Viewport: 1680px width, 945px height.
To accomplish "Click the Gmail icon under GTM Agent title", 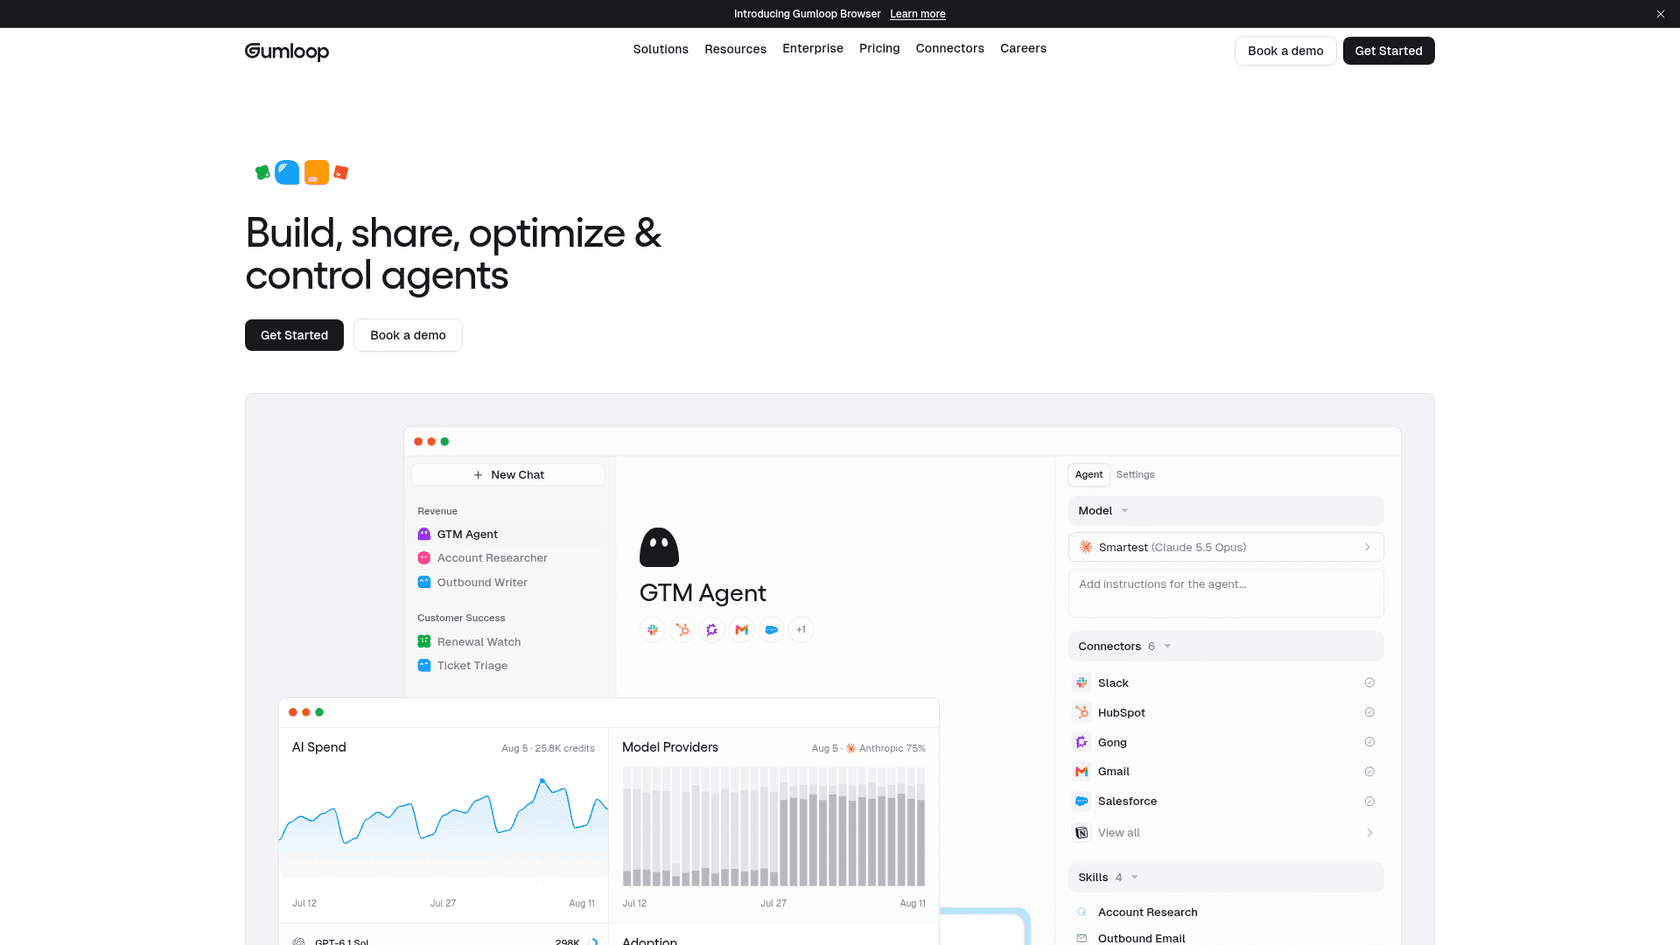I will click(x=742, y=630).
